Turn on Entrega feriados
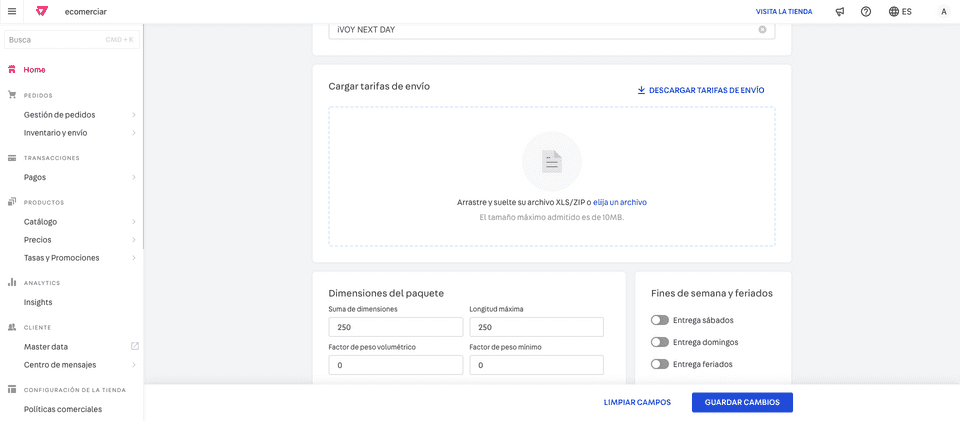 point(659,364)
